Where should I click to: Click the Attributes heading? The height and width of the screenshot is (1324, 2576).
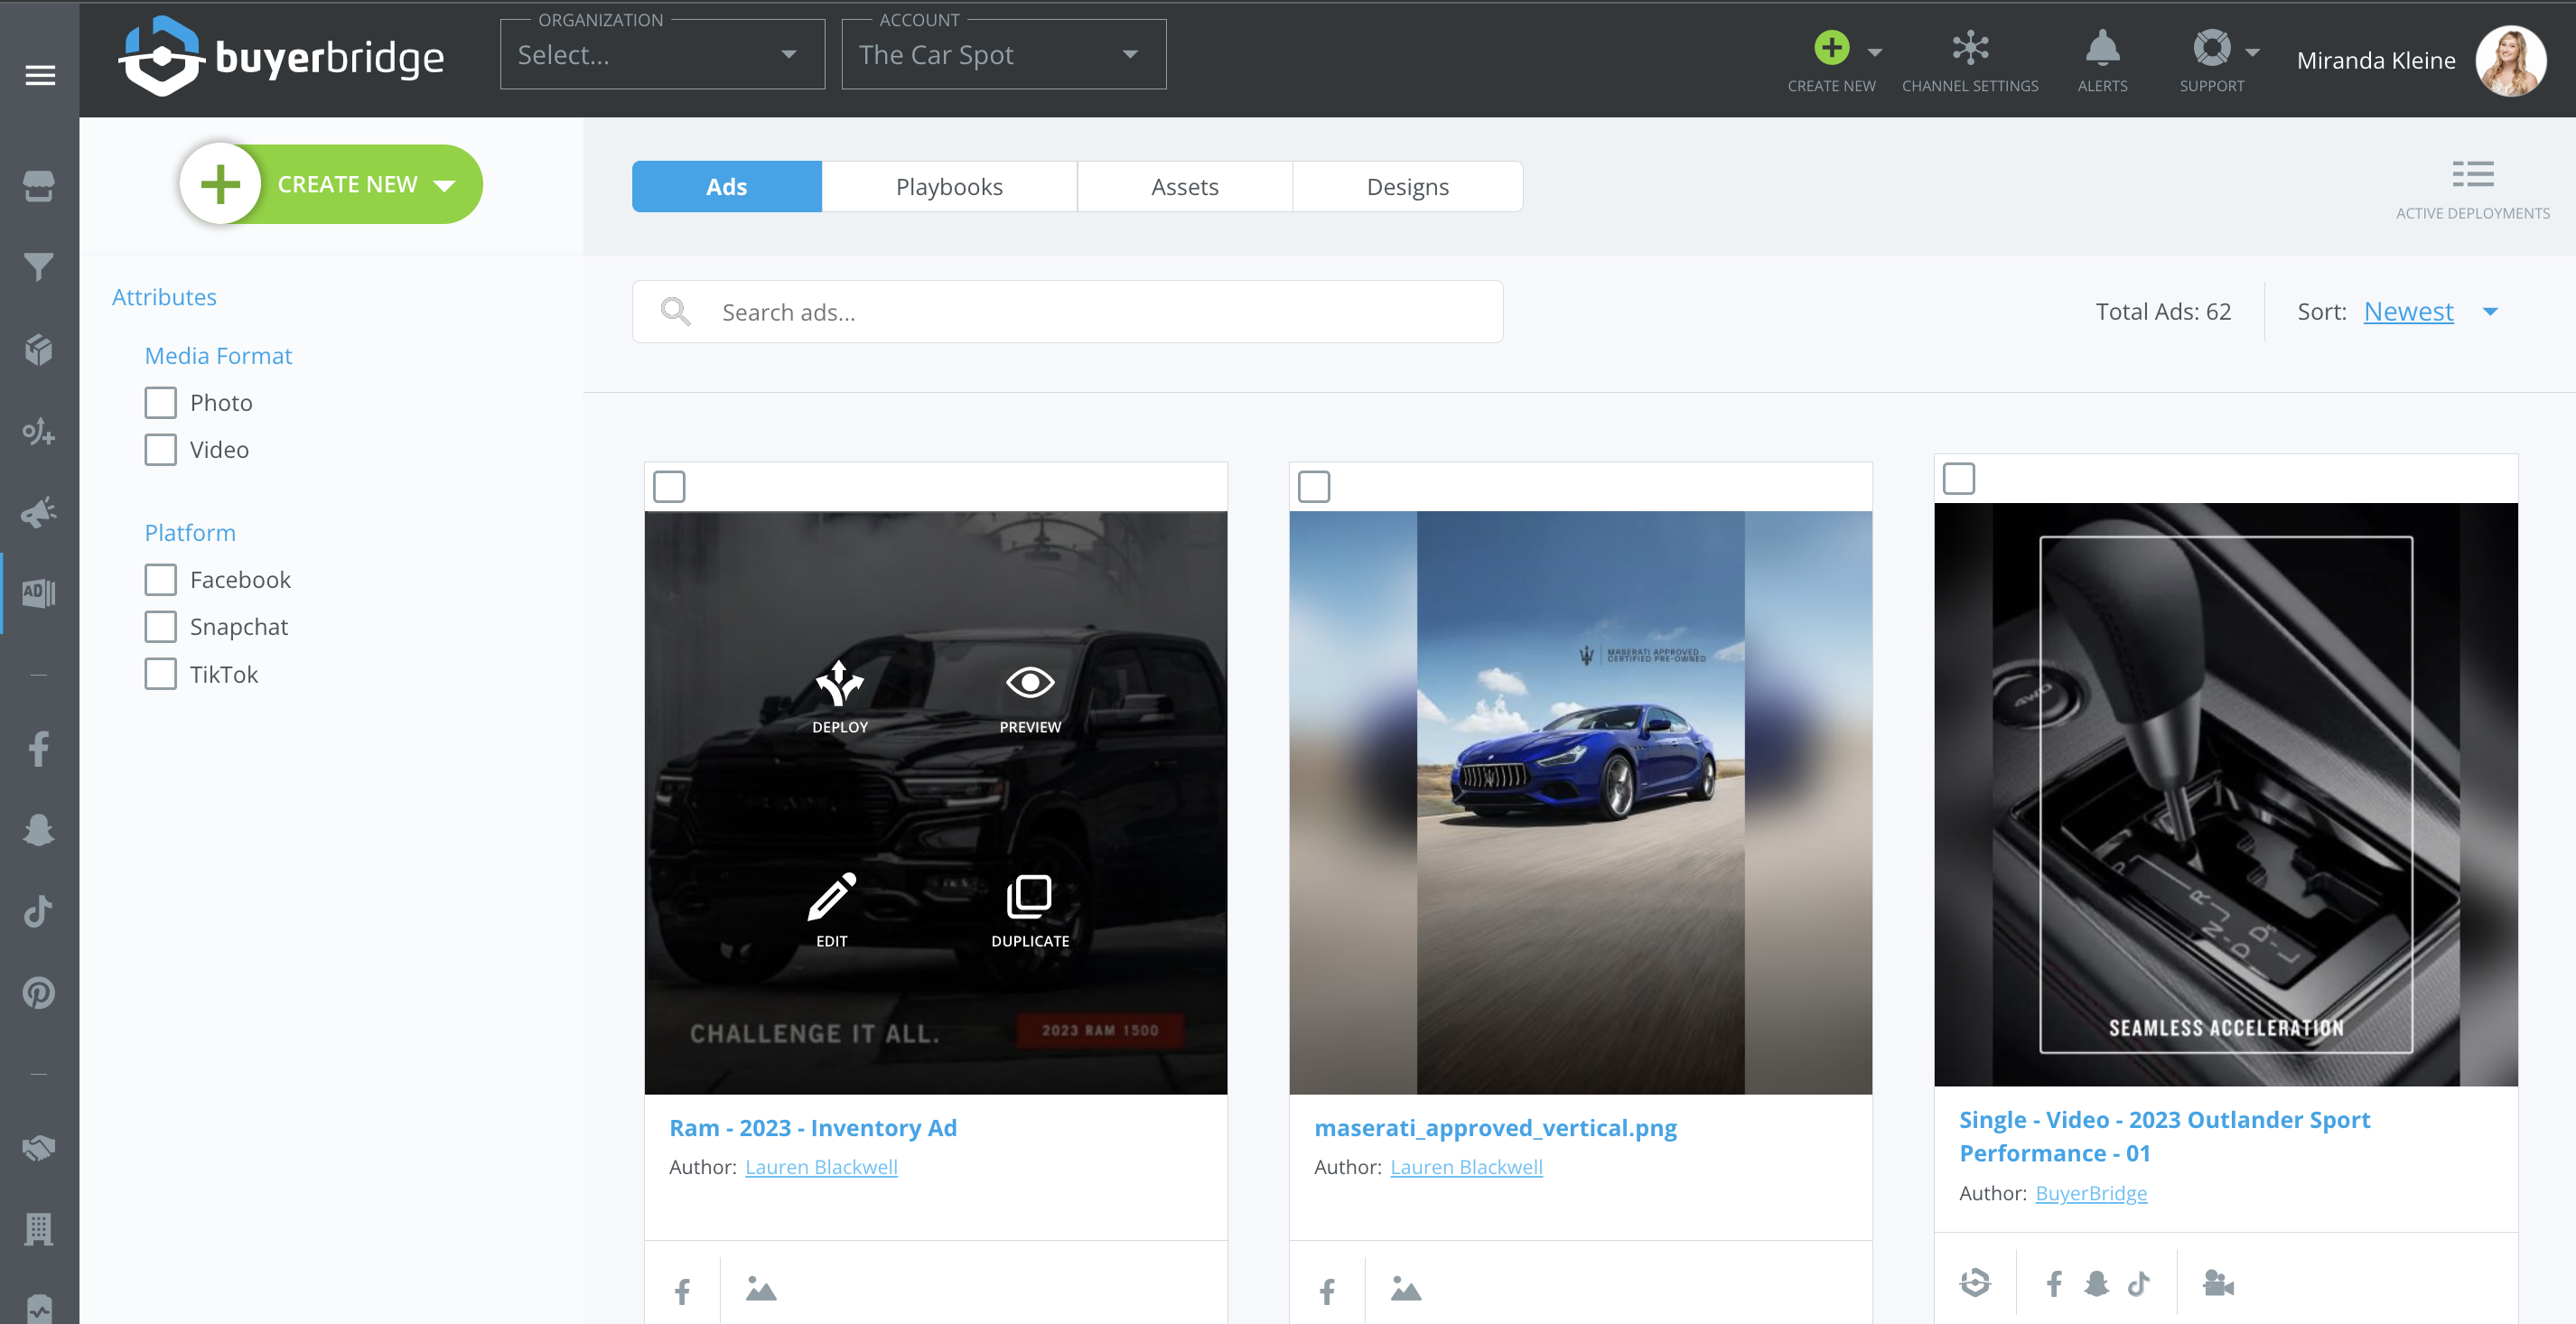[164, 296]
